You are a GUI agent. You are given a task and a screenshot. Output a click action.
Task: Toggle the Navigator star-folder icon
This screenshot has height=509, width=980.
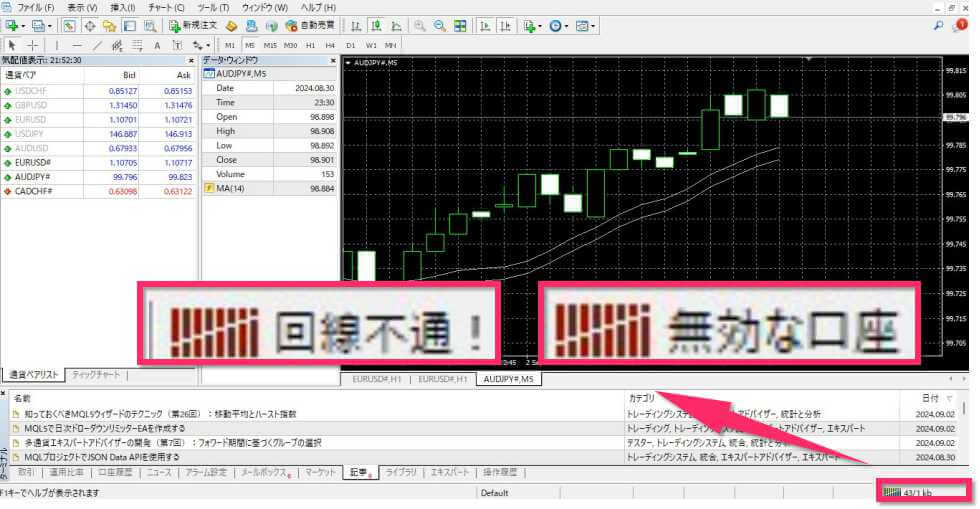(109, 26)
